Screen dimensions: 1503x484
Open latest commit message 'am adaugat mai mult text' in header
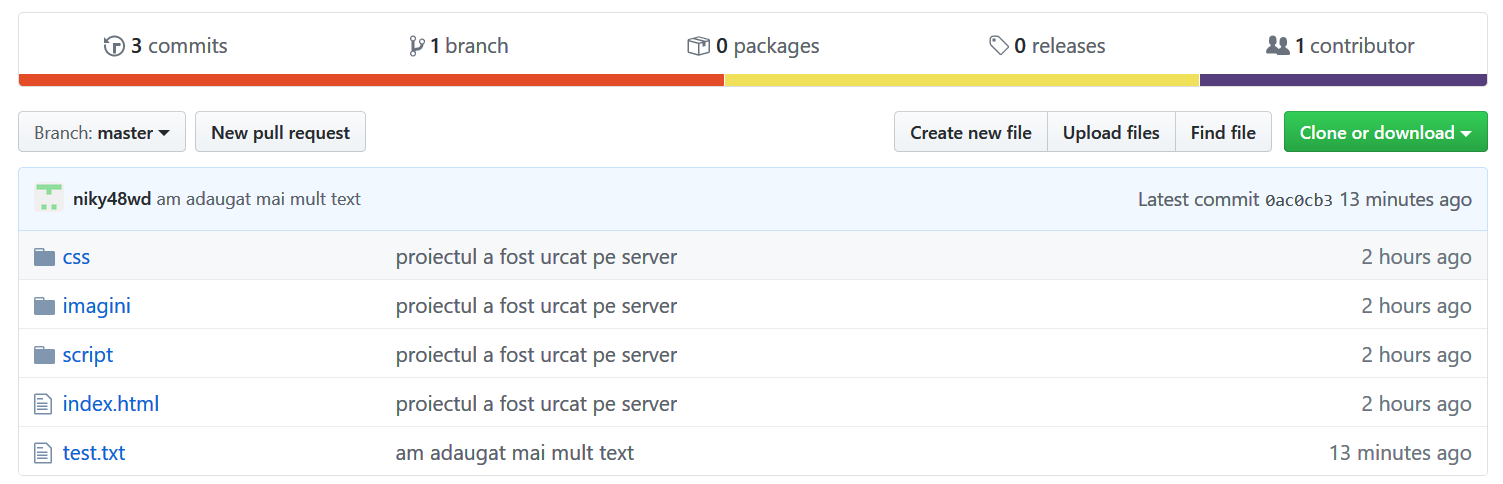click(x=259, y=199)
